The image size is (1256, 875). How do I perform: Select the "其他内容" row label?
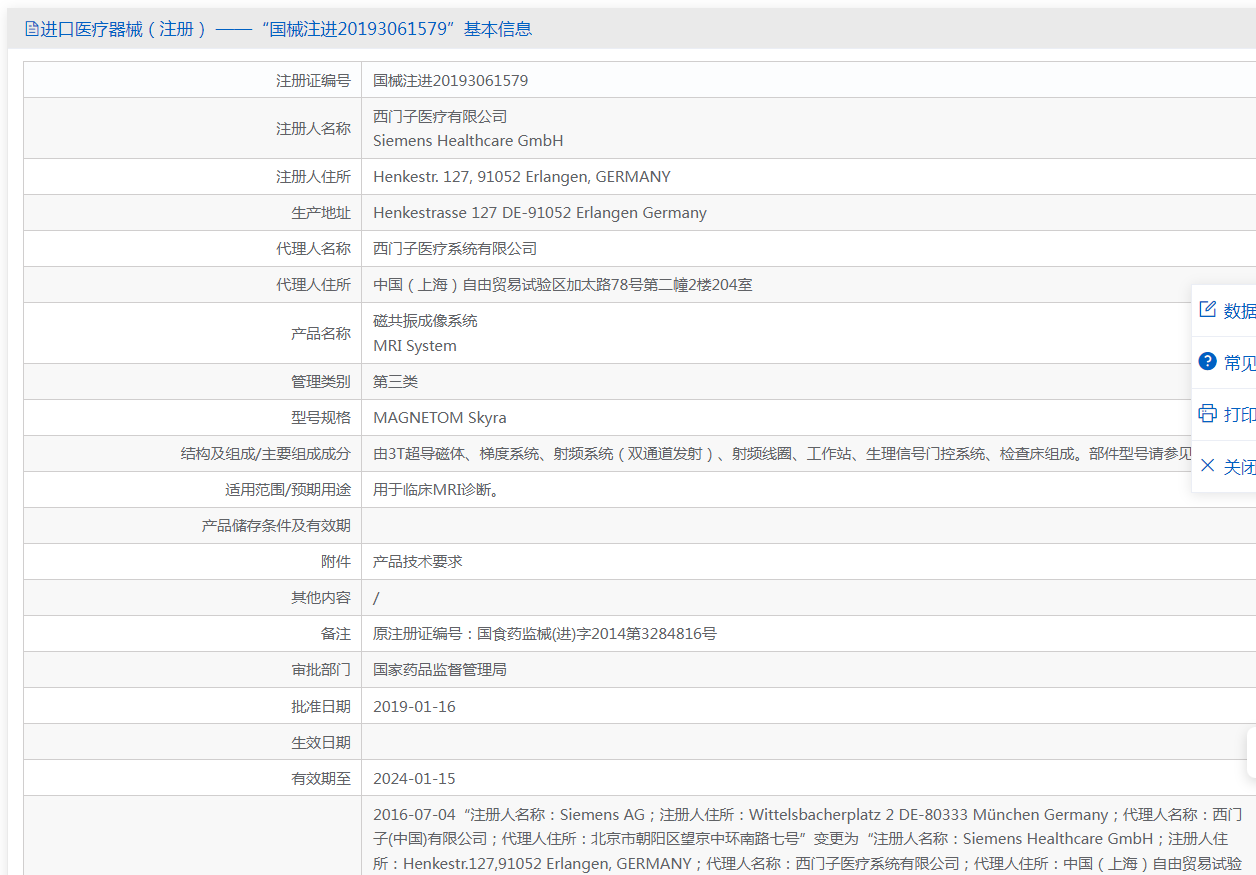pos(321,597)
